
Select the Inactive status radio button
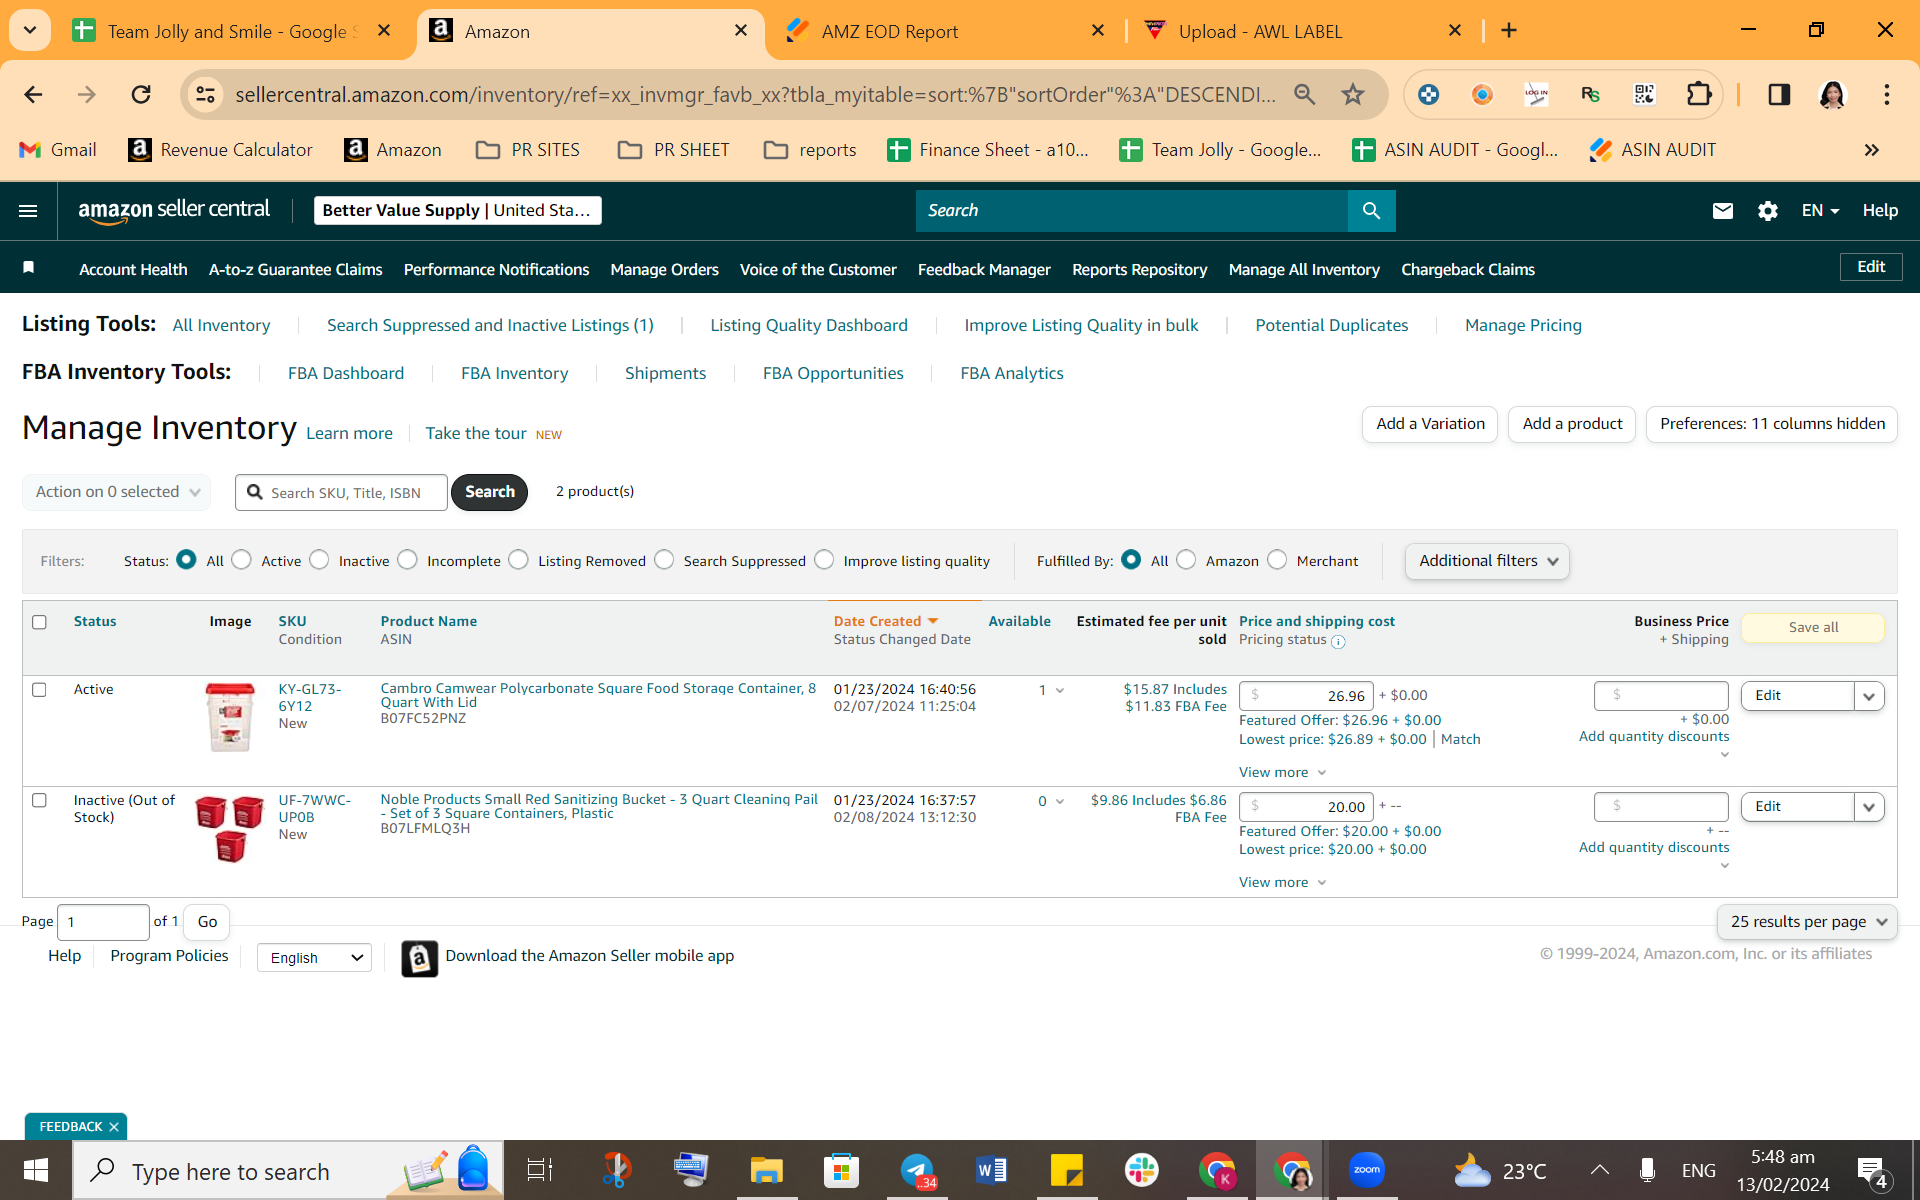[320, 560]
